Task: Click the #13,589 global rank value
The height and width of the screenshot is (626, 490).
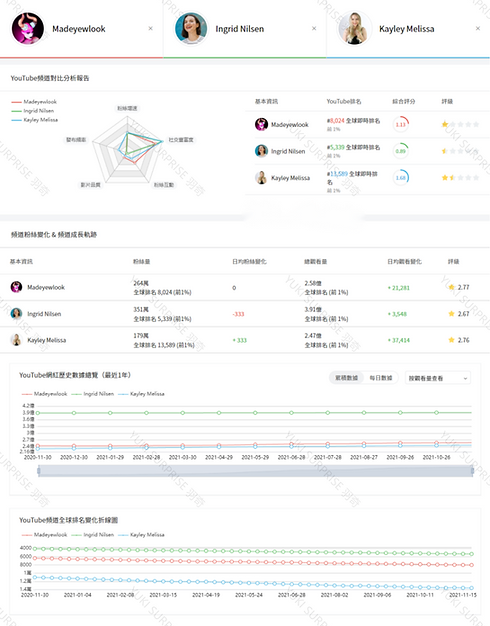Action: click(337, 174)
